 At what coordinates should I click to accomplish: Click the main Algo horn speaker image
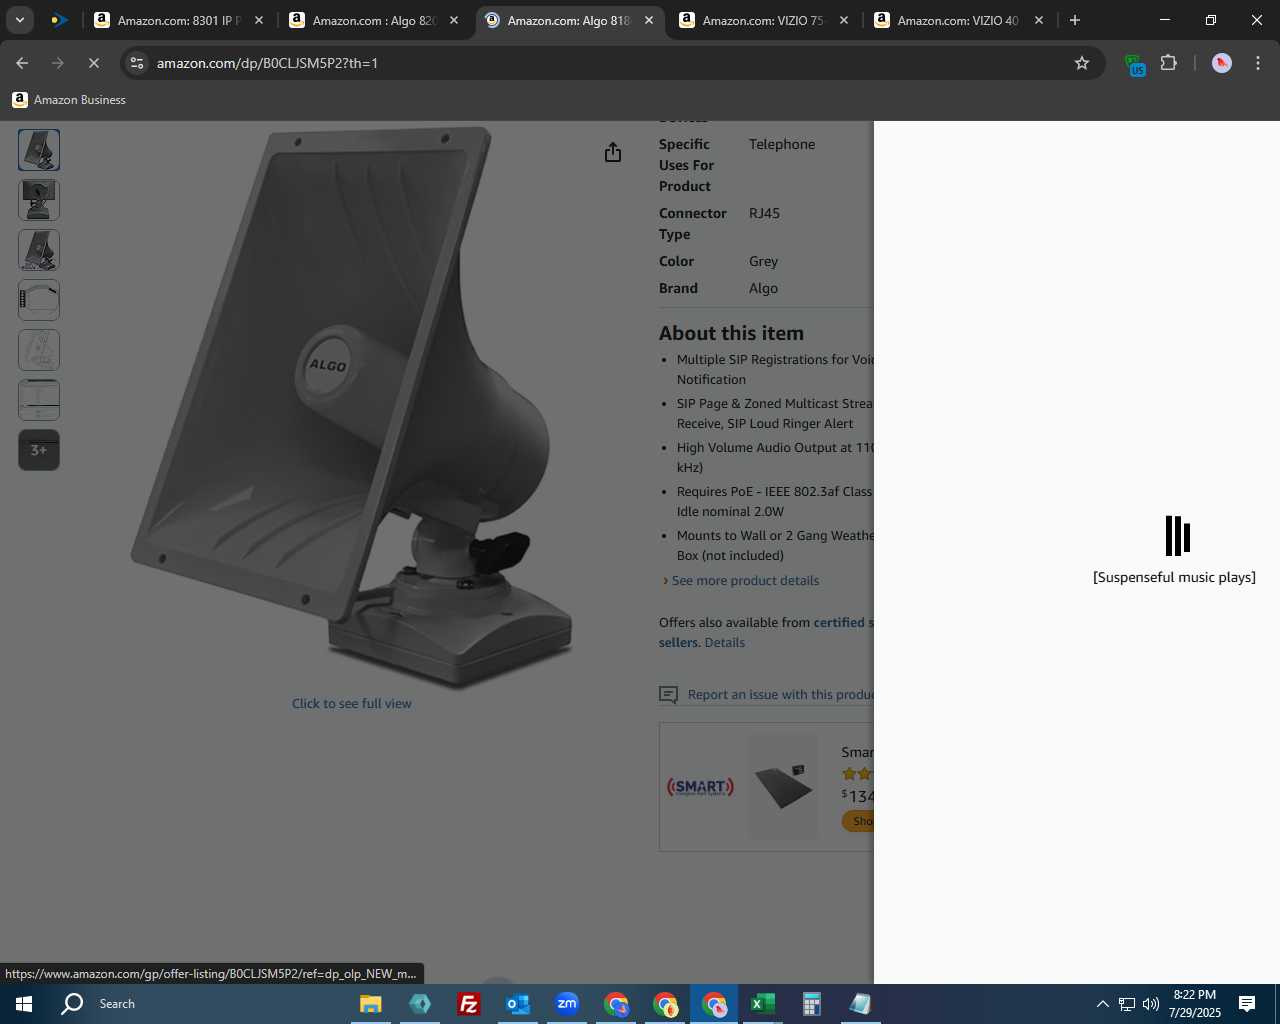point(352,407)
